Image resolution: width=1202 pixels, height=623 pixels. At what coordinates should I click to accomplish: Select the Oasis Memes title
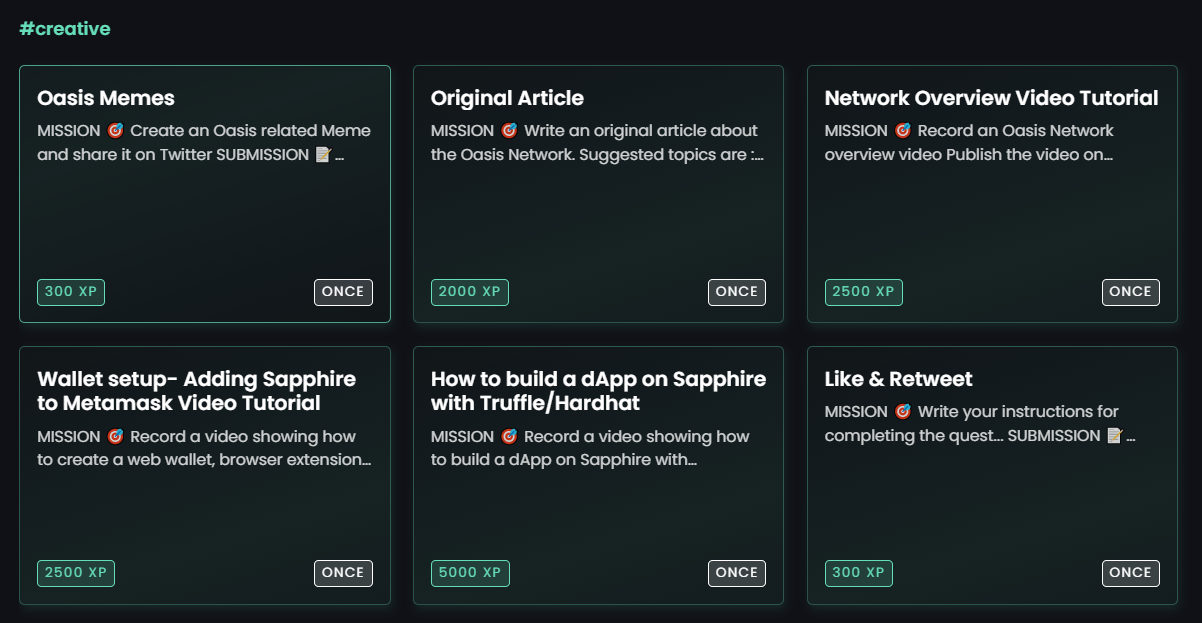106,98
